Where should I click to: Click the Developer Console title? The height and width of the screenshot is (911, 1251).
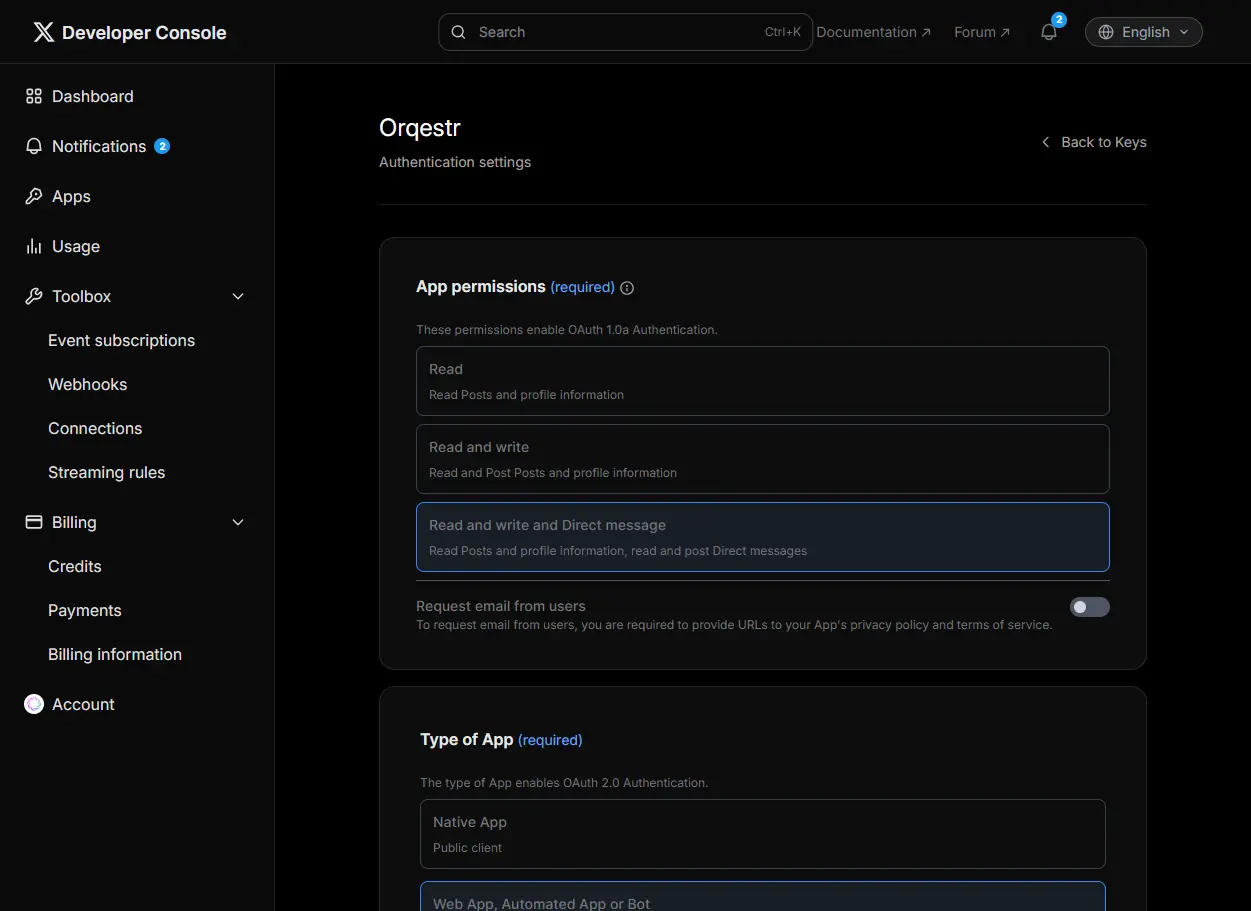tap(144, 33)
